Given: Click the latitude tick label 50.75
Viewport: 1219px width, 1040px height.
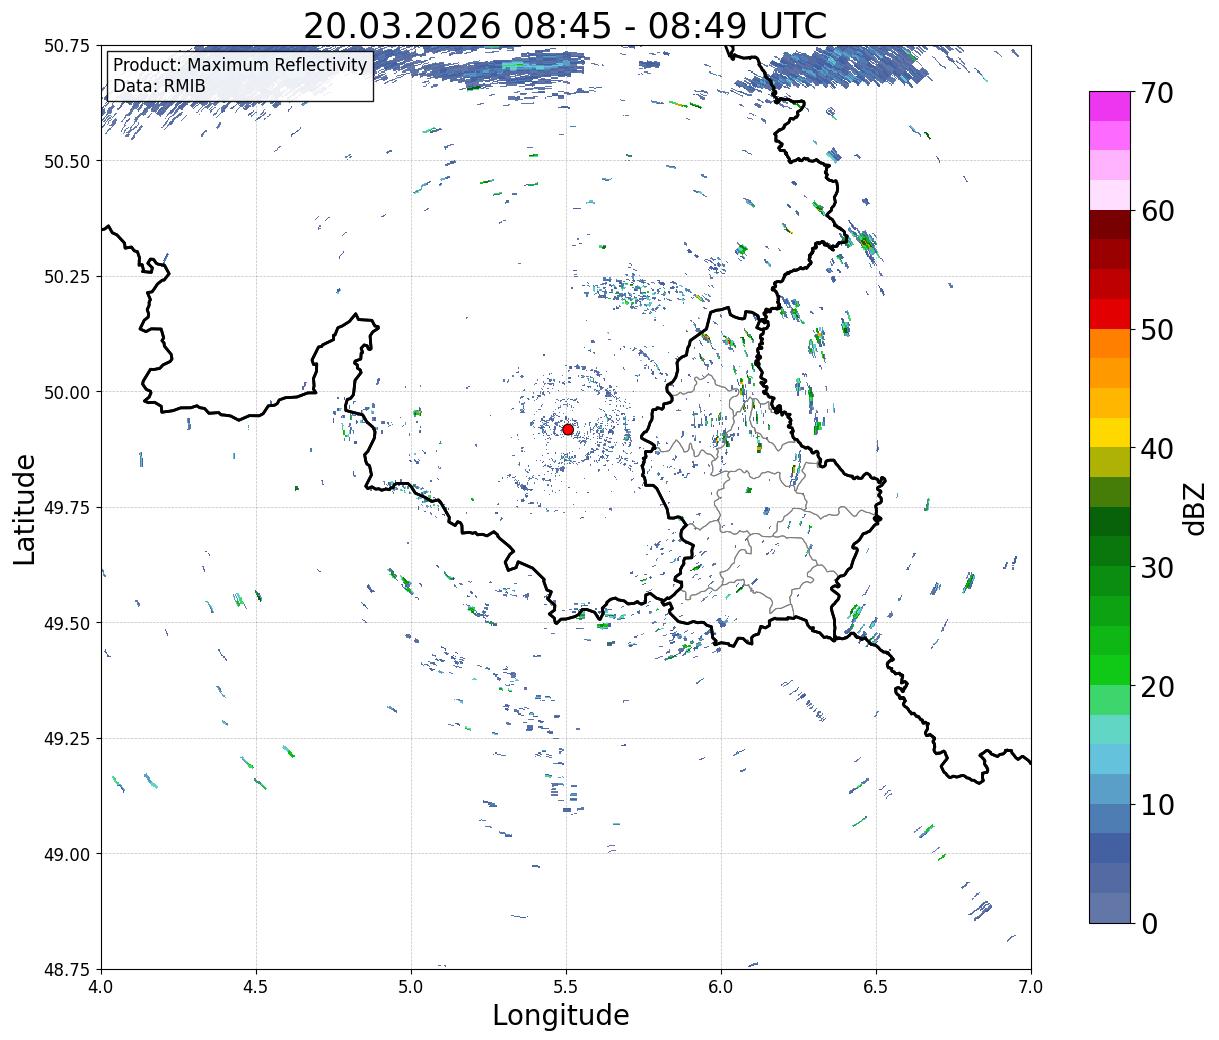Looking at the screenshot, I should [x=66, y=46].
